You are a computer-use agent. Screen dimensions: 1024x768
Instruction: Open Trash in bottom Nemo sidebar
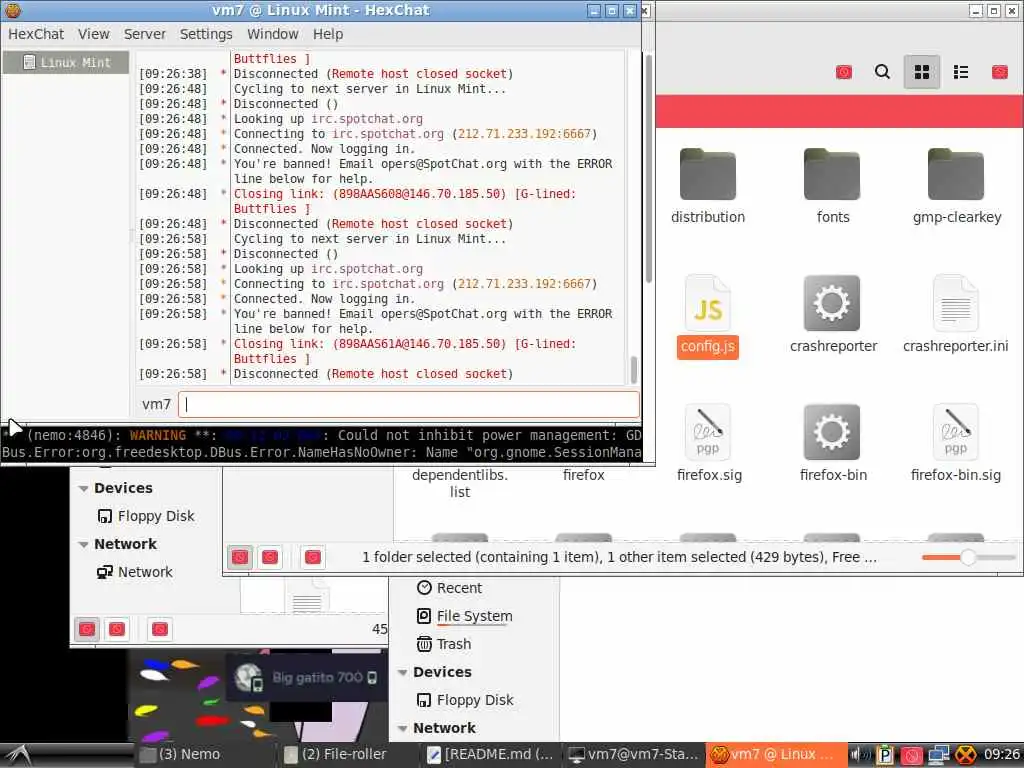tap(443, 644)
